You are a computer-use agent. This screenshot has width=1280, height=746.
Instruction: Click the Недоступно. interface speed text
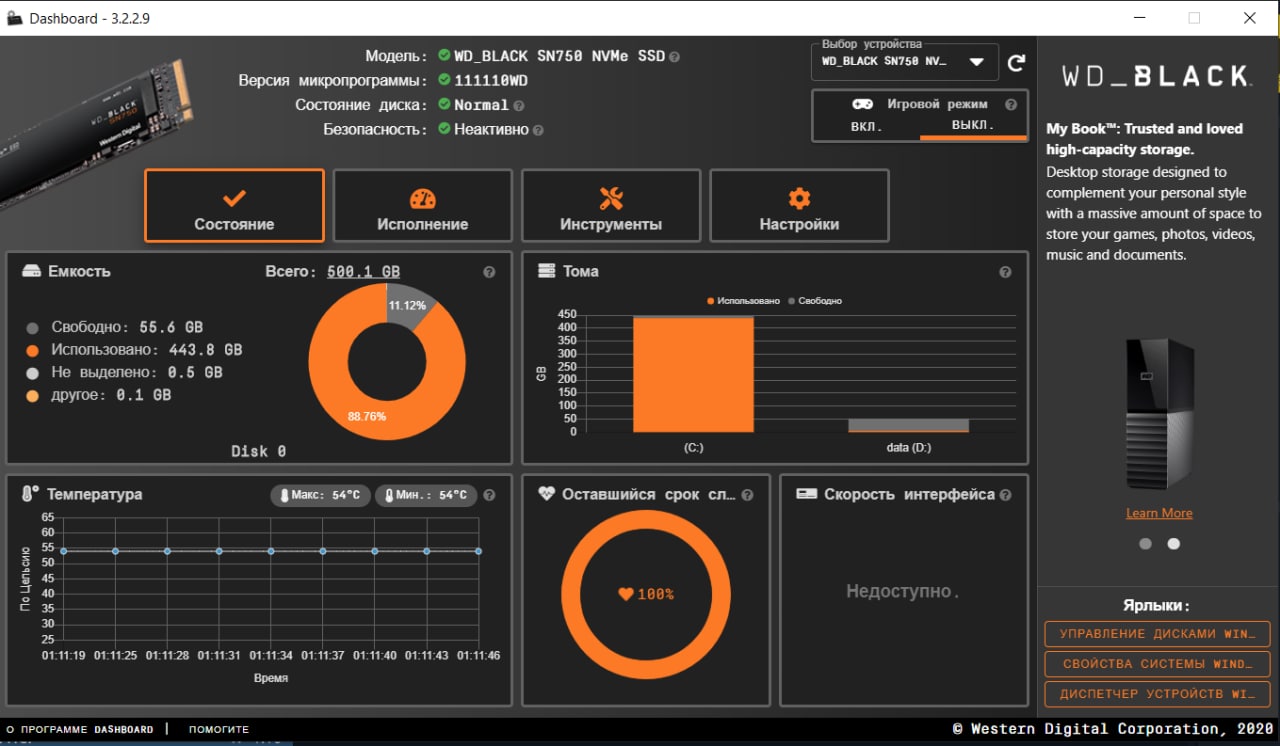coord(903,592)
